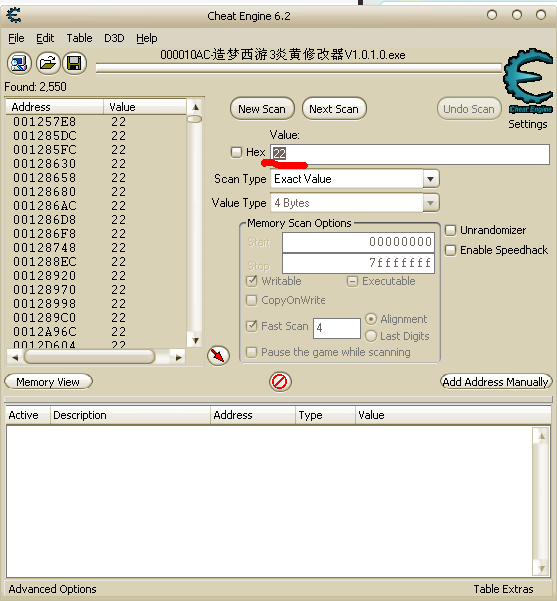The image size is (557, 601).
Task: Check Pause the game while scanning
Action: tap(251, 352)
